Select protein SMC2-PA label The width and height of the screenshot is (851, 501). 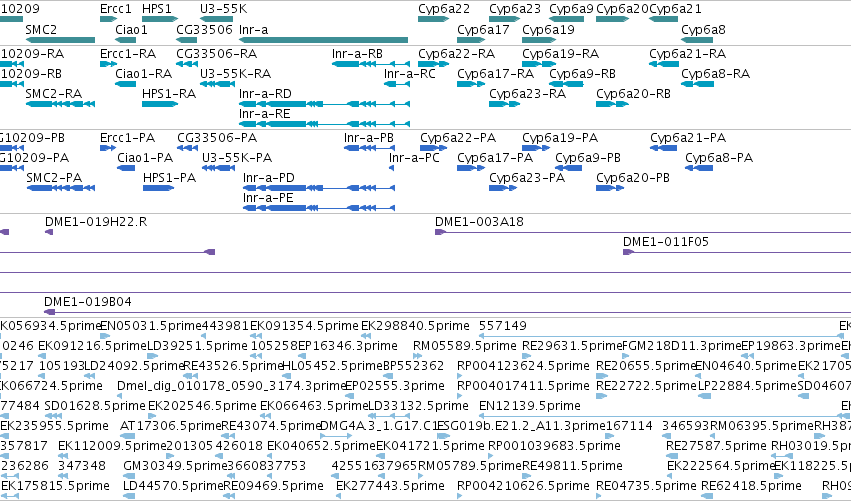click(54, 177)
